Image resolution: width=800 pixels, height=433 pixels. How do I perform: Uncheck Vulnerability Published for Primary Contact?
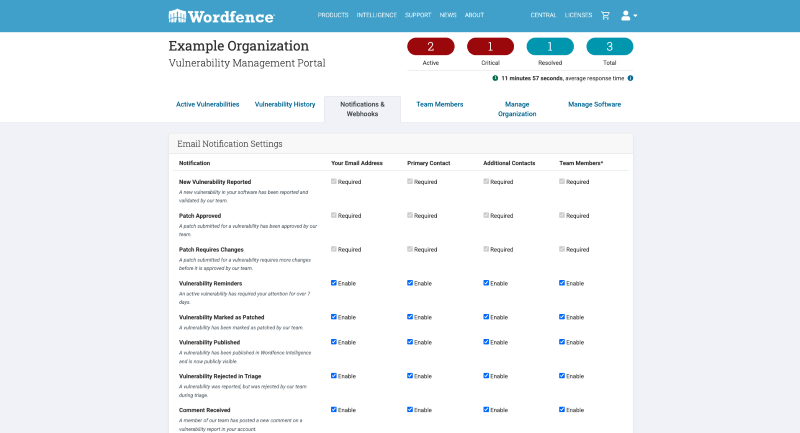pos(410,342)
